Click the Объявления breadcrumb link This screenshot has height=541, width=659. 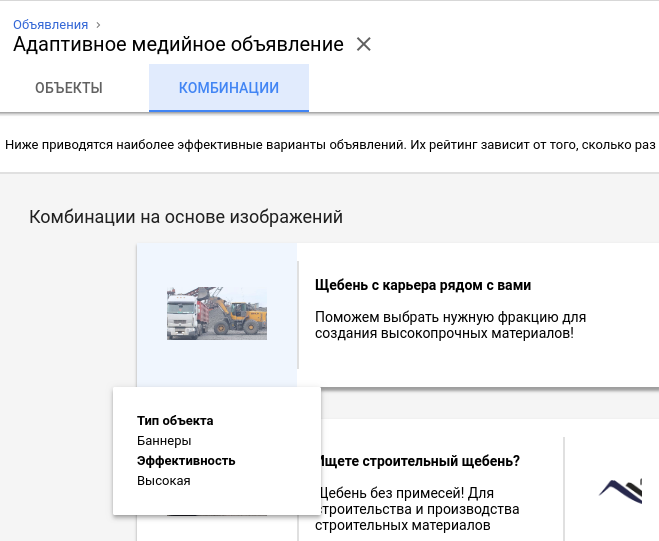[50, 24]
